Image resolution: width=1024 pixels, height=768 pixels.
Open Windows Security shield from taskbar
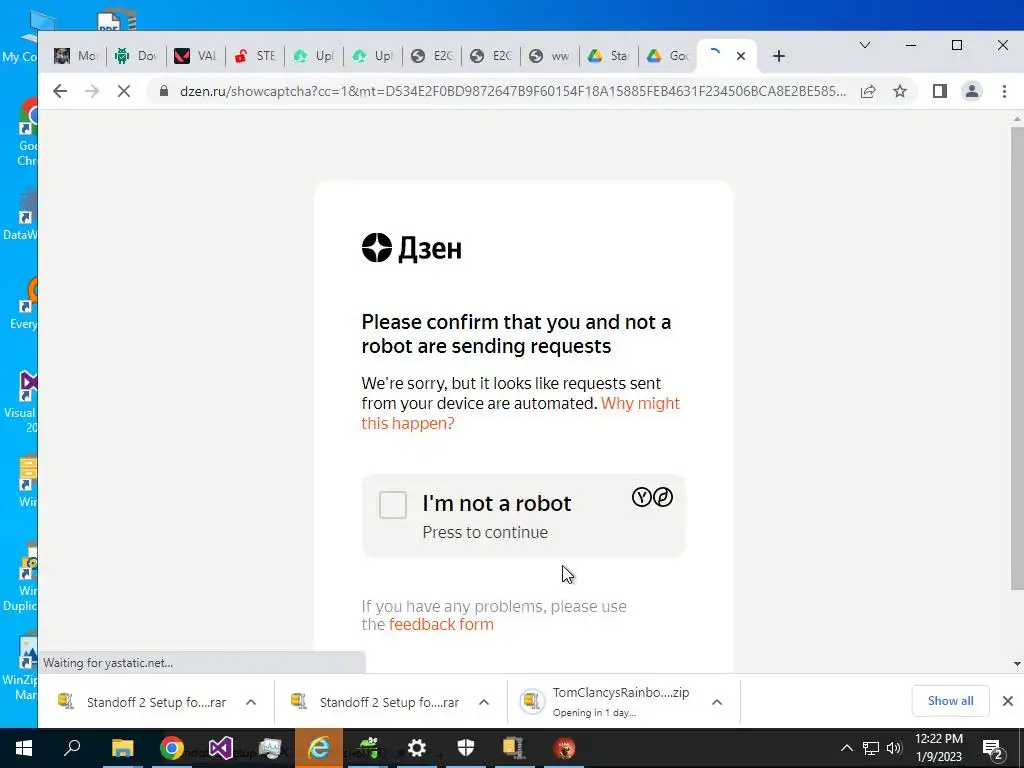pos(466,748)
